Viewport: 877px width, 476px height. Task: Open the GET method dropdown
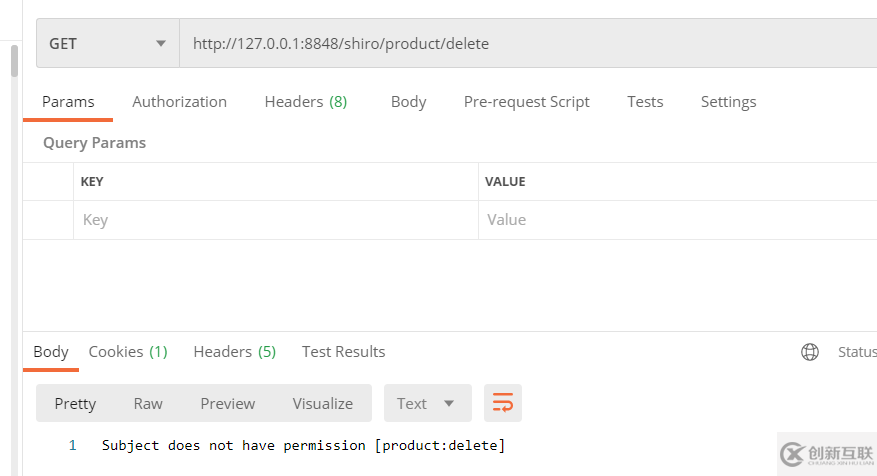click(108, 44)
